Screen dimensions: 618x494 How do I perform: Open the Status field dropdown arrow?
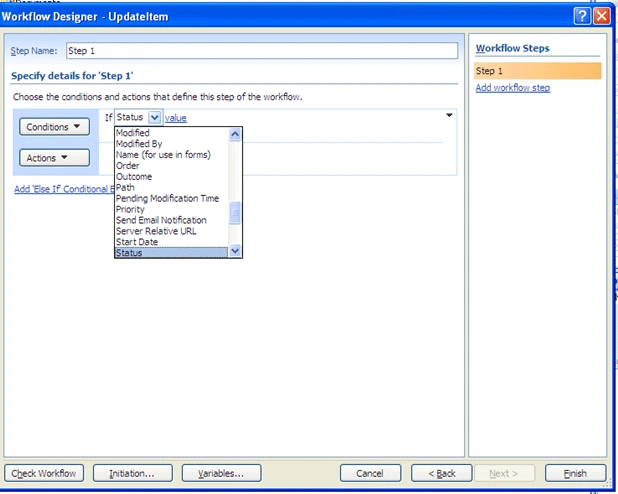tap(154, 117)
